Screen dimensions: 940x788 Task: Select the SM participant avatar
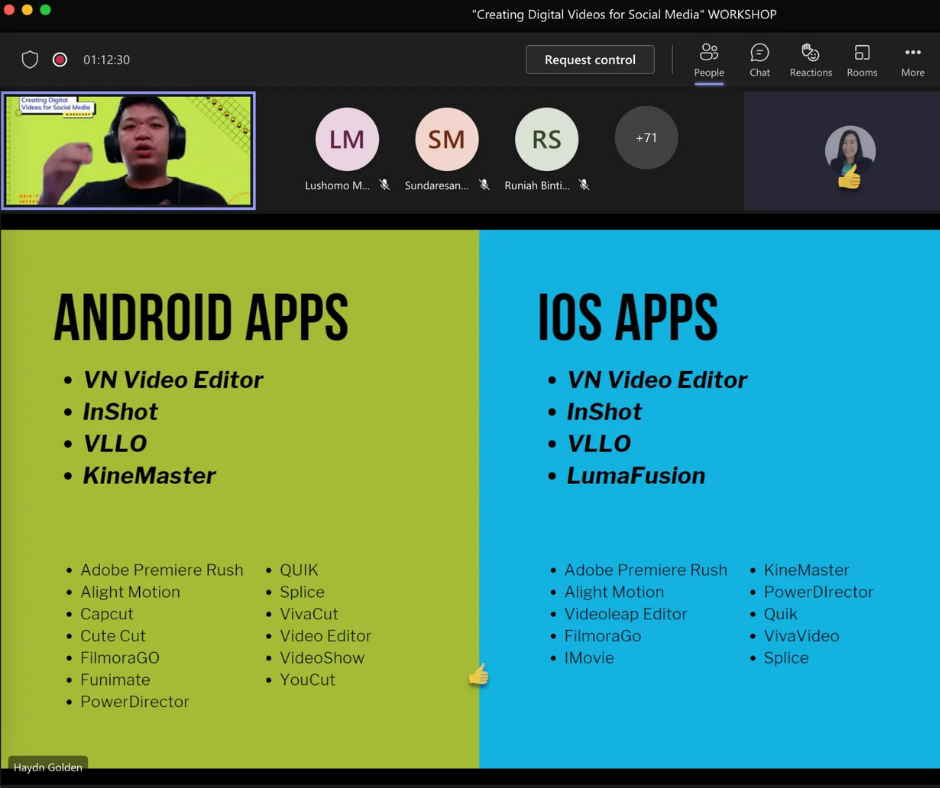[x=447, y=139]
